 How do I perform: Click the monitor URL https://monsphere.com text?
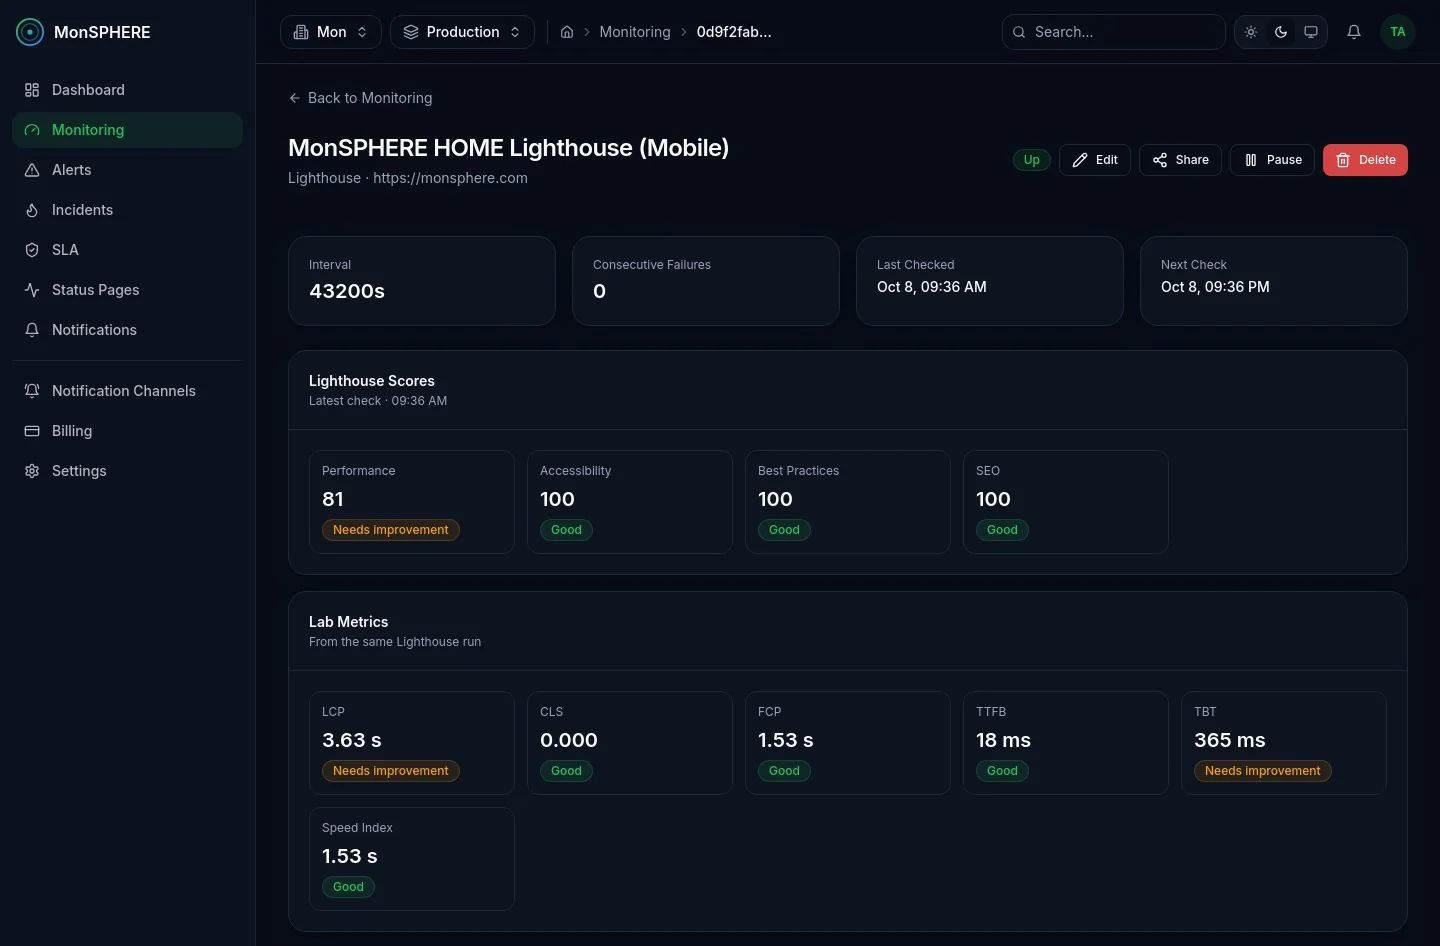[x=450, y=178]
